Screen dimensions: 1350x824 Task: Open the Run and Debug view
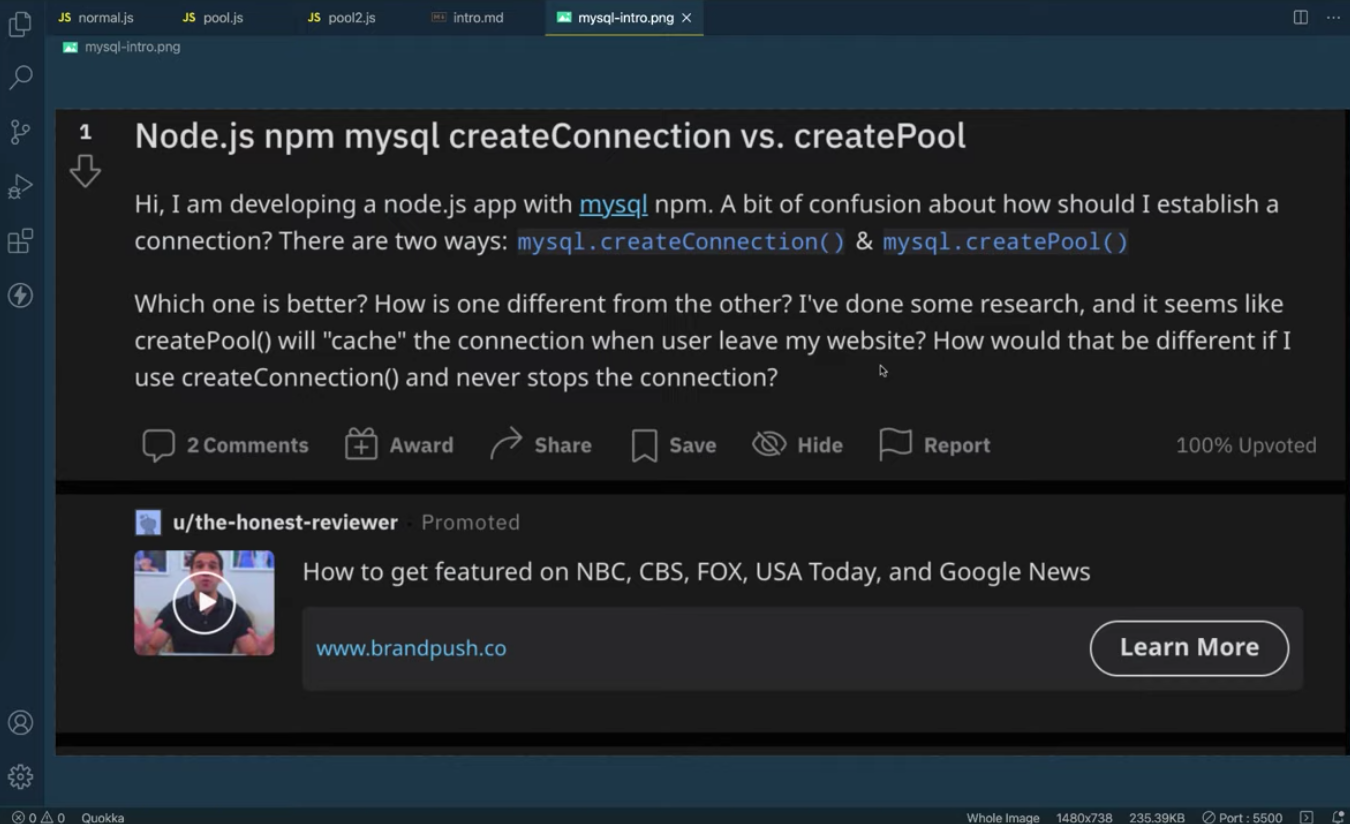pyautogui.click(x=20, y=186)
